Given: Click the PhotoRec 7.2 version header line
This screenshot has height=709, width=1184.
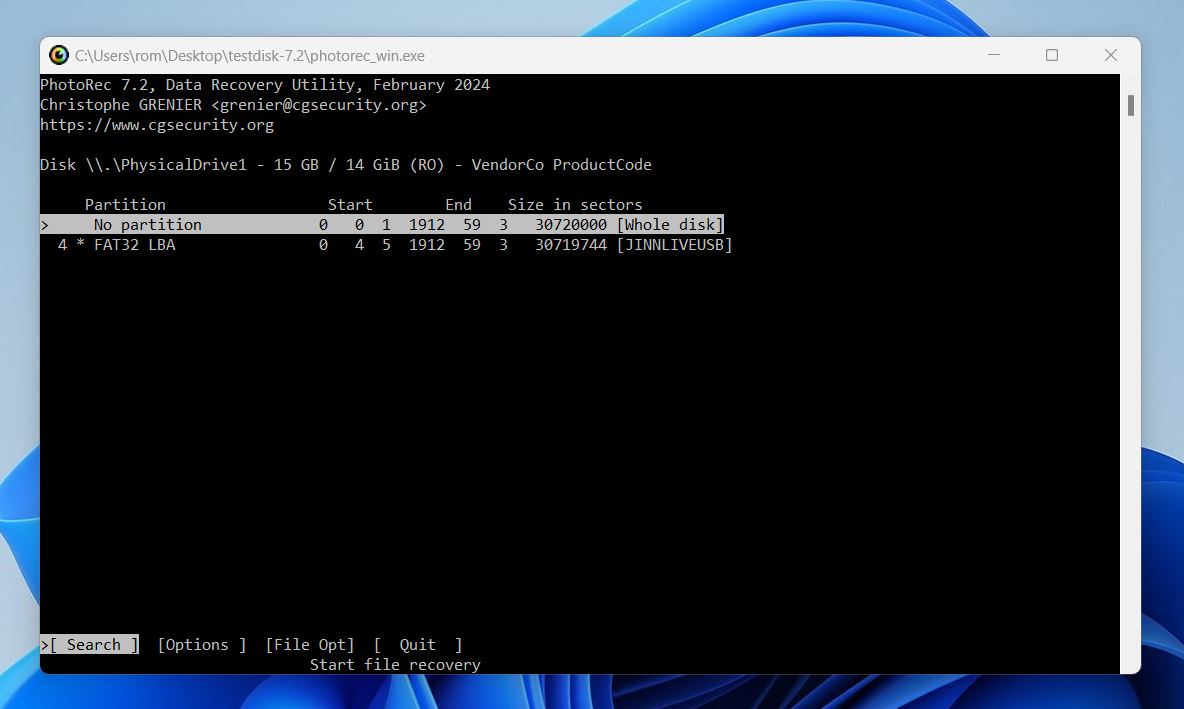Looking at the screenshot, I should tap(265, 85).
